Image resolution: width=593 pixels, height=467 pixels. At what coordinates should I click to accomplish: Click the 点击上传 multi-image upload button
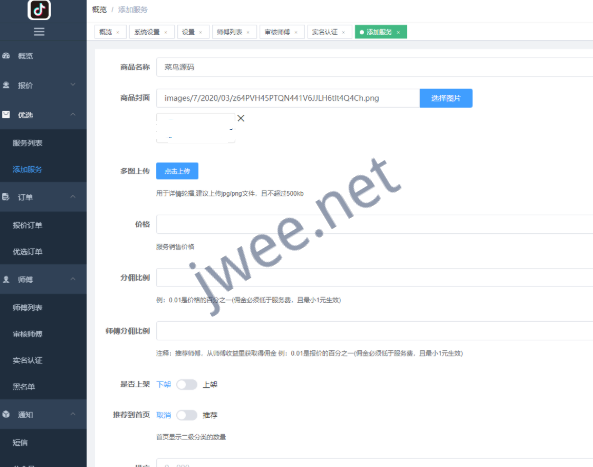177,171
